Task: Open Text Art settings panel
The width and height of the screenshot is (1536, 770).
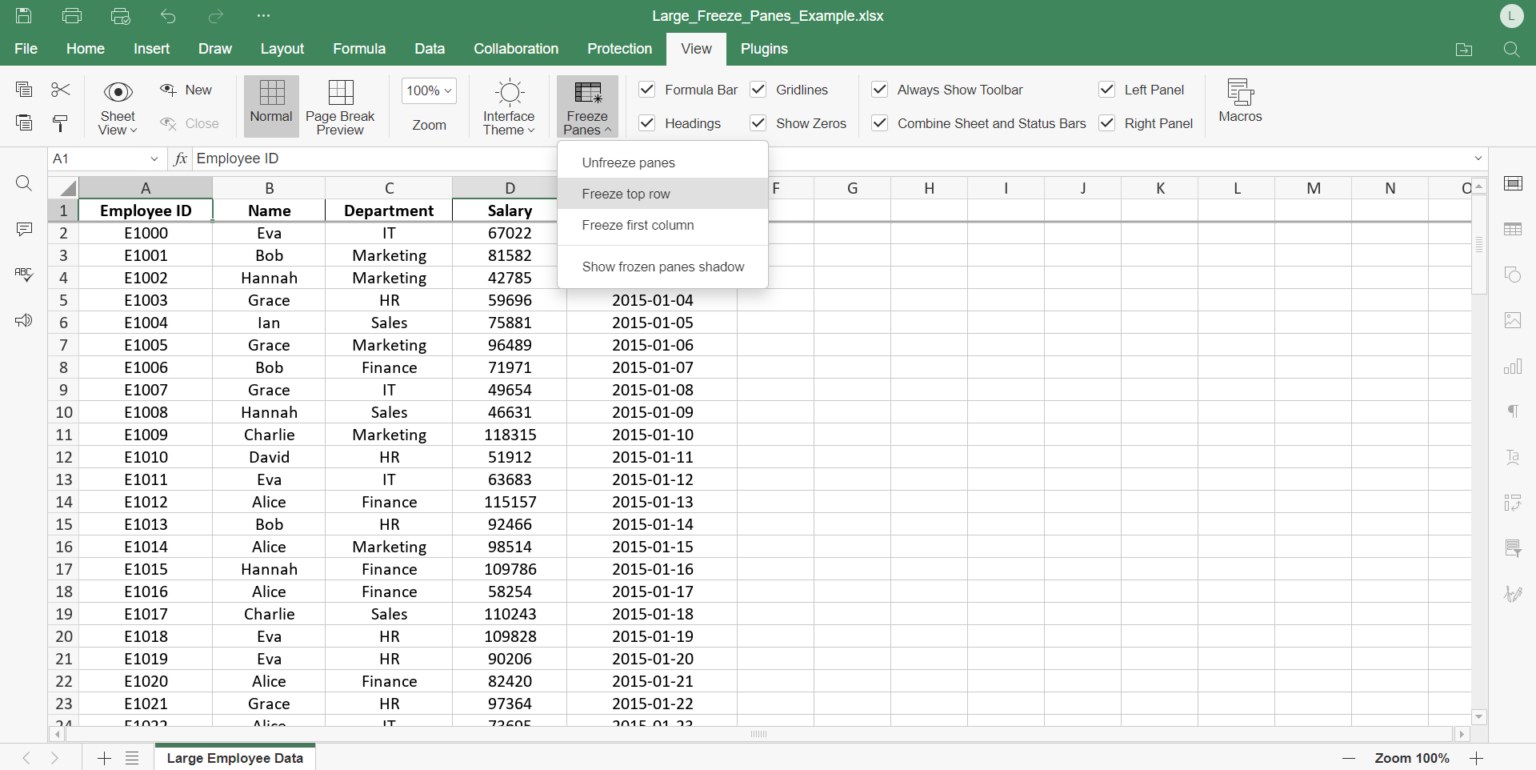Action: pos(1512,456)
